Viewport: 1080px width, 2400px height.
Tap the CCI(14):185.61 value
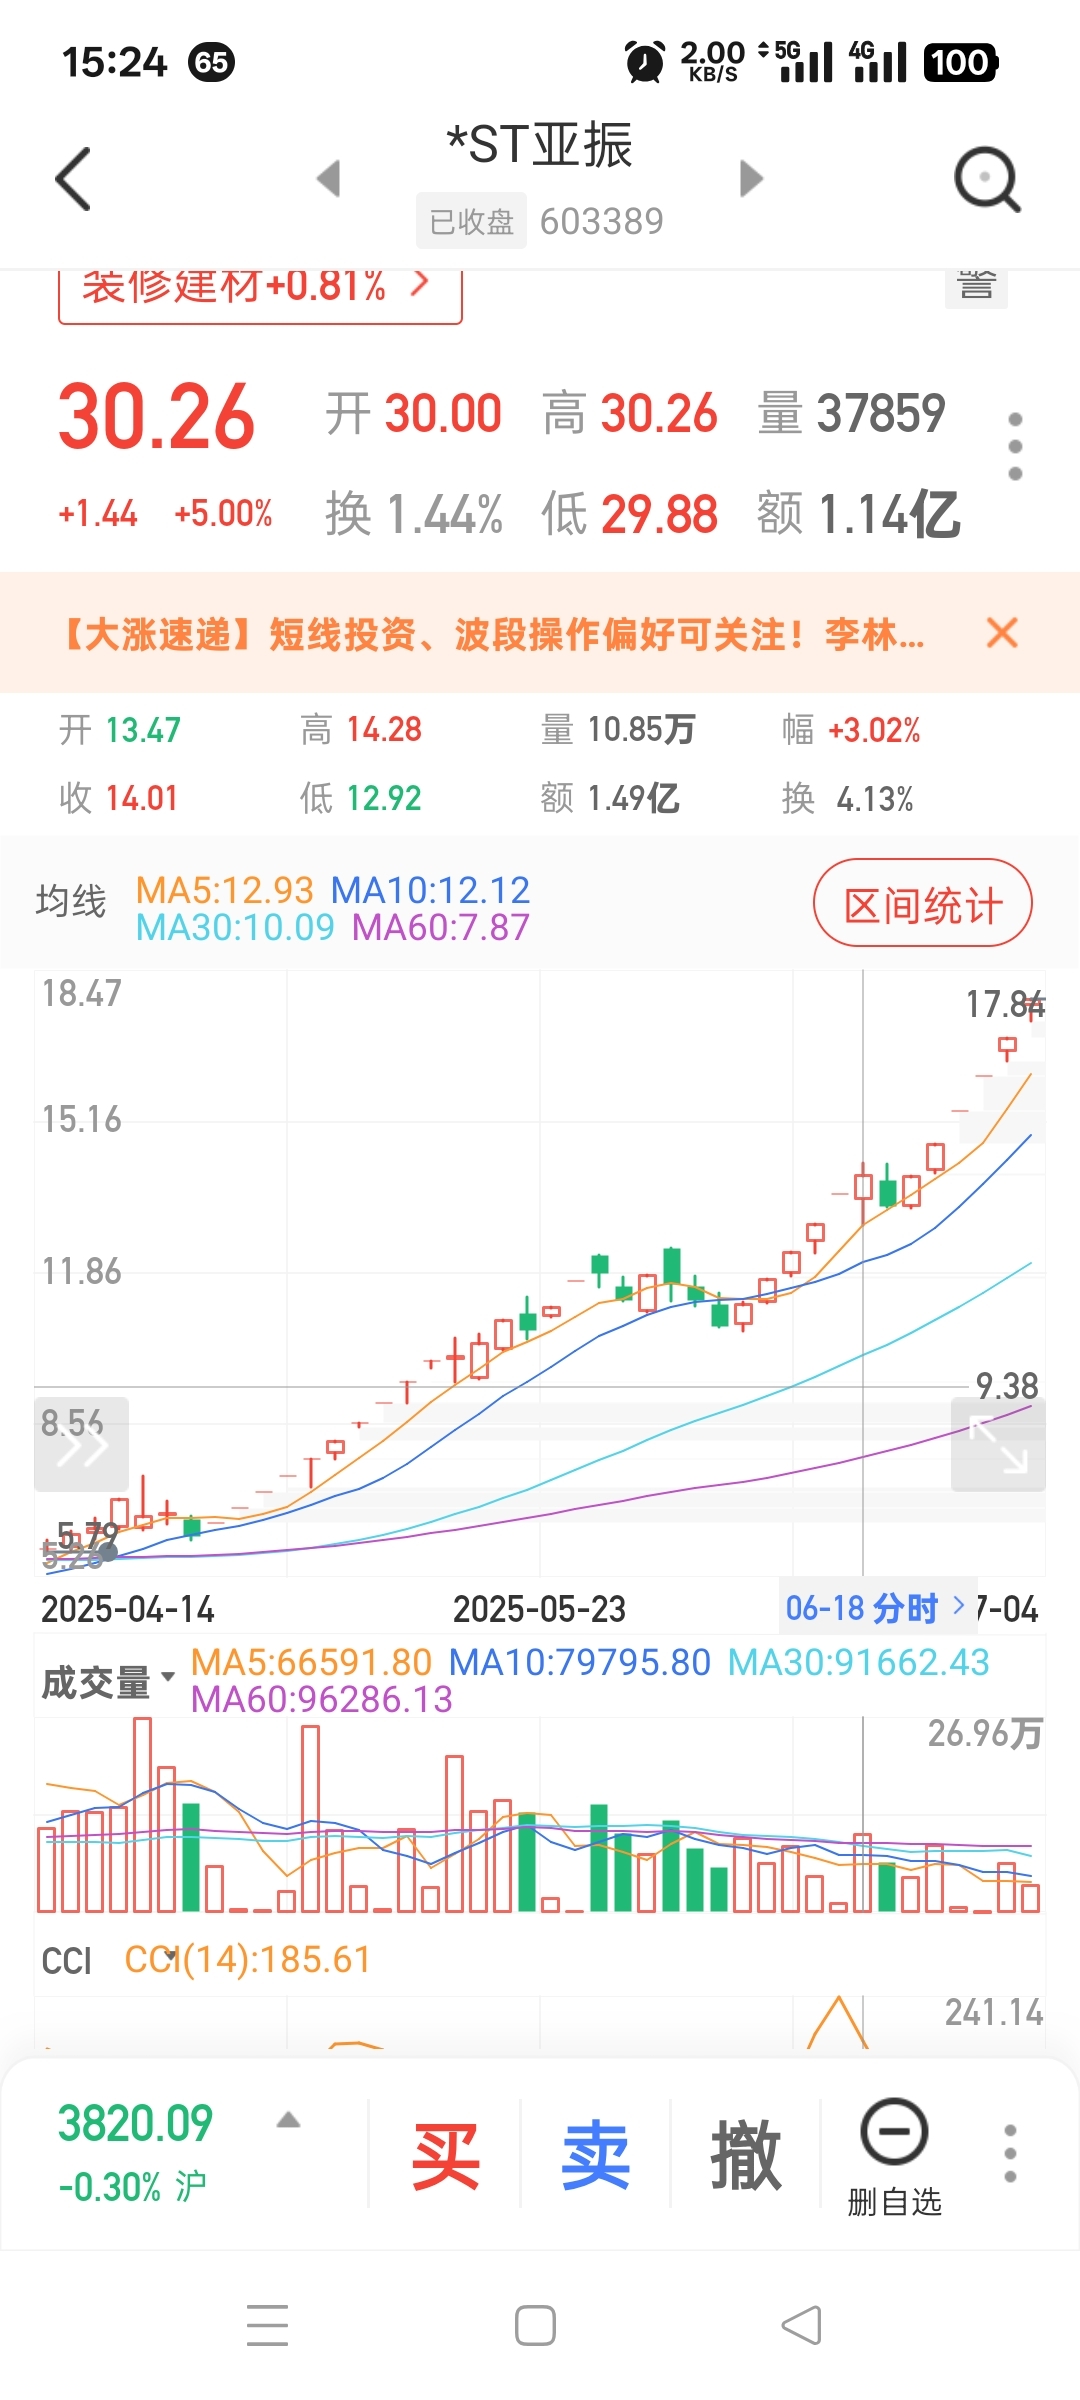click(x=247, y=1960)
